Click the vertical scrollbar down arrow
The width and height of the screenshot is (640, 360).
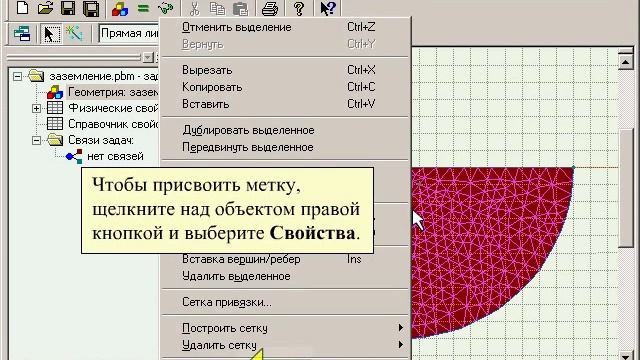(625, 356)
